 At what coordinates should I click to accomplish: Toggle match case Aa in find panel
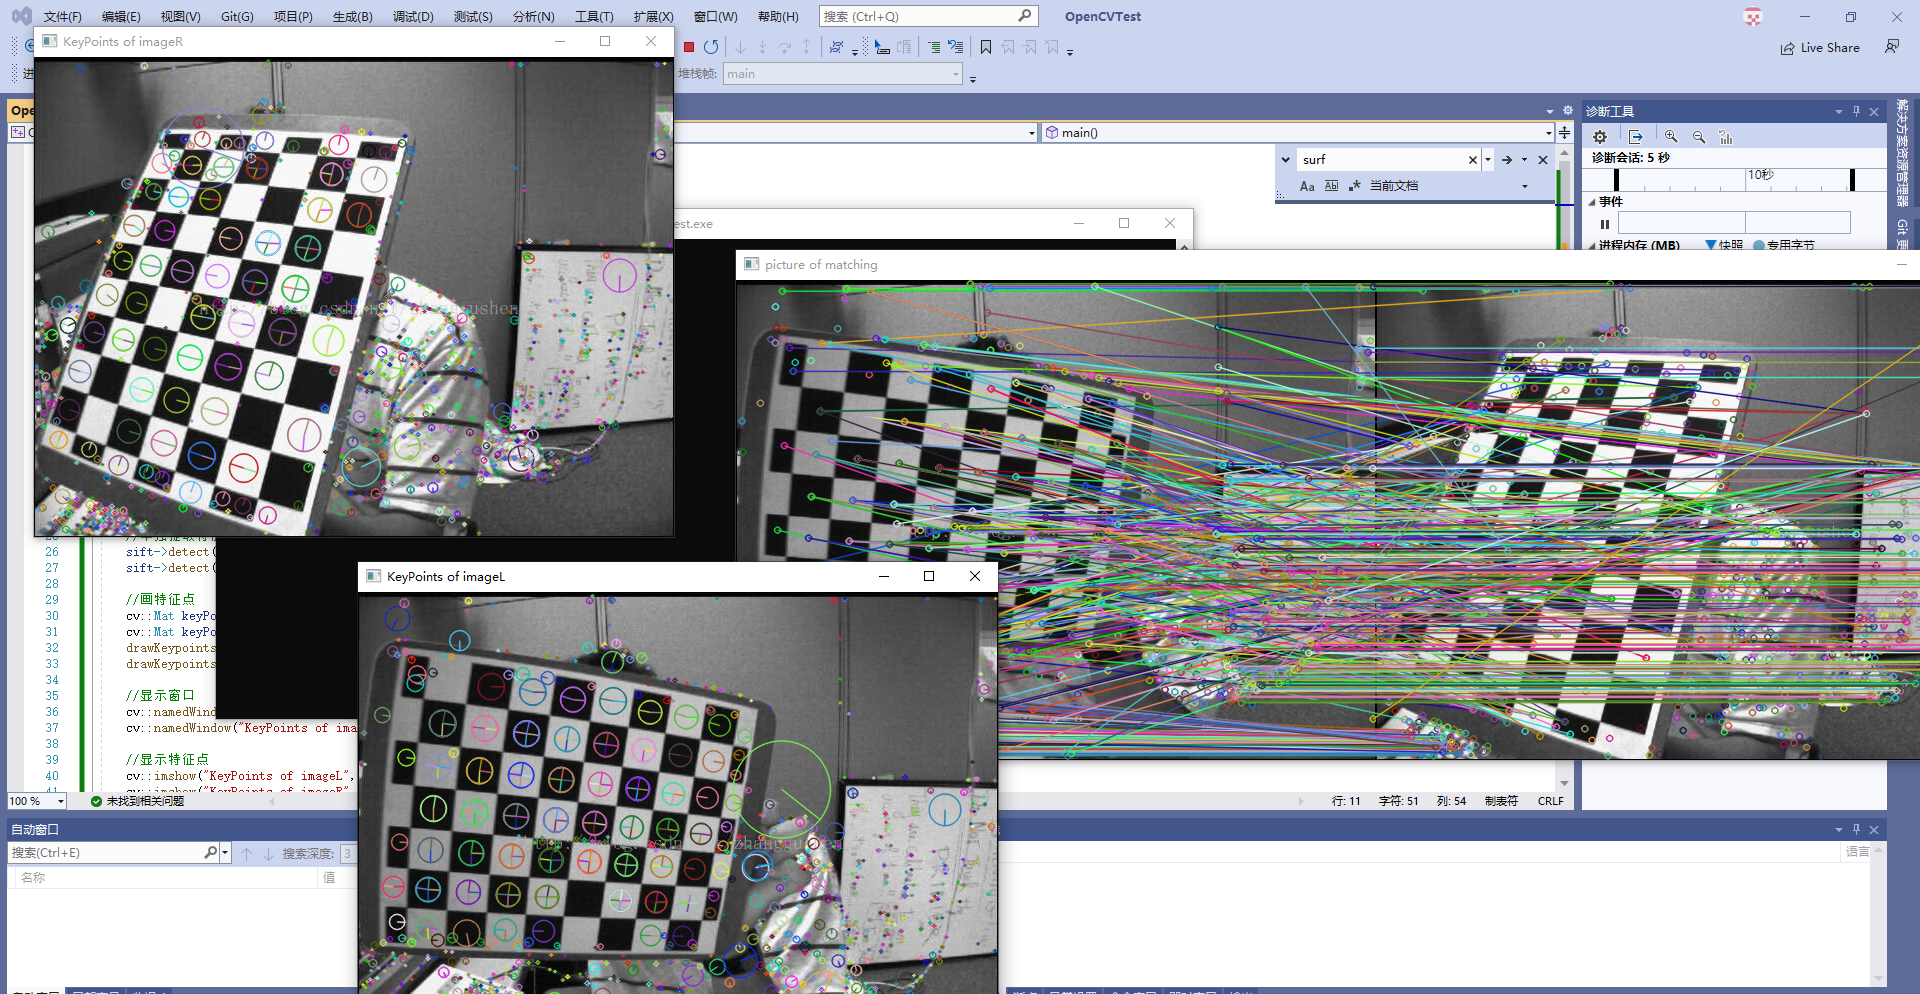point(1307,186)
